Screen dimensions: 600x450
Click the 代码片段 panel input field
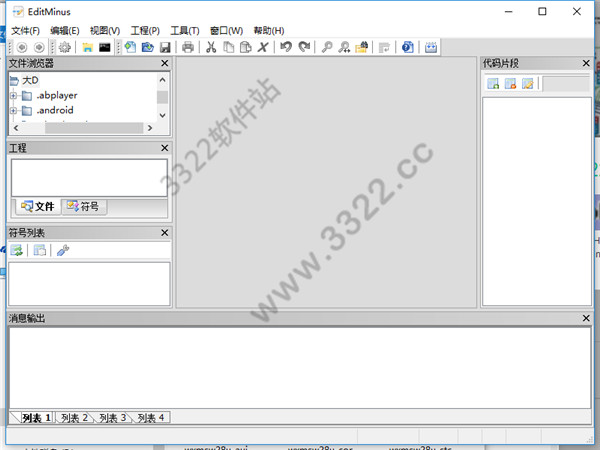[566, 83]
